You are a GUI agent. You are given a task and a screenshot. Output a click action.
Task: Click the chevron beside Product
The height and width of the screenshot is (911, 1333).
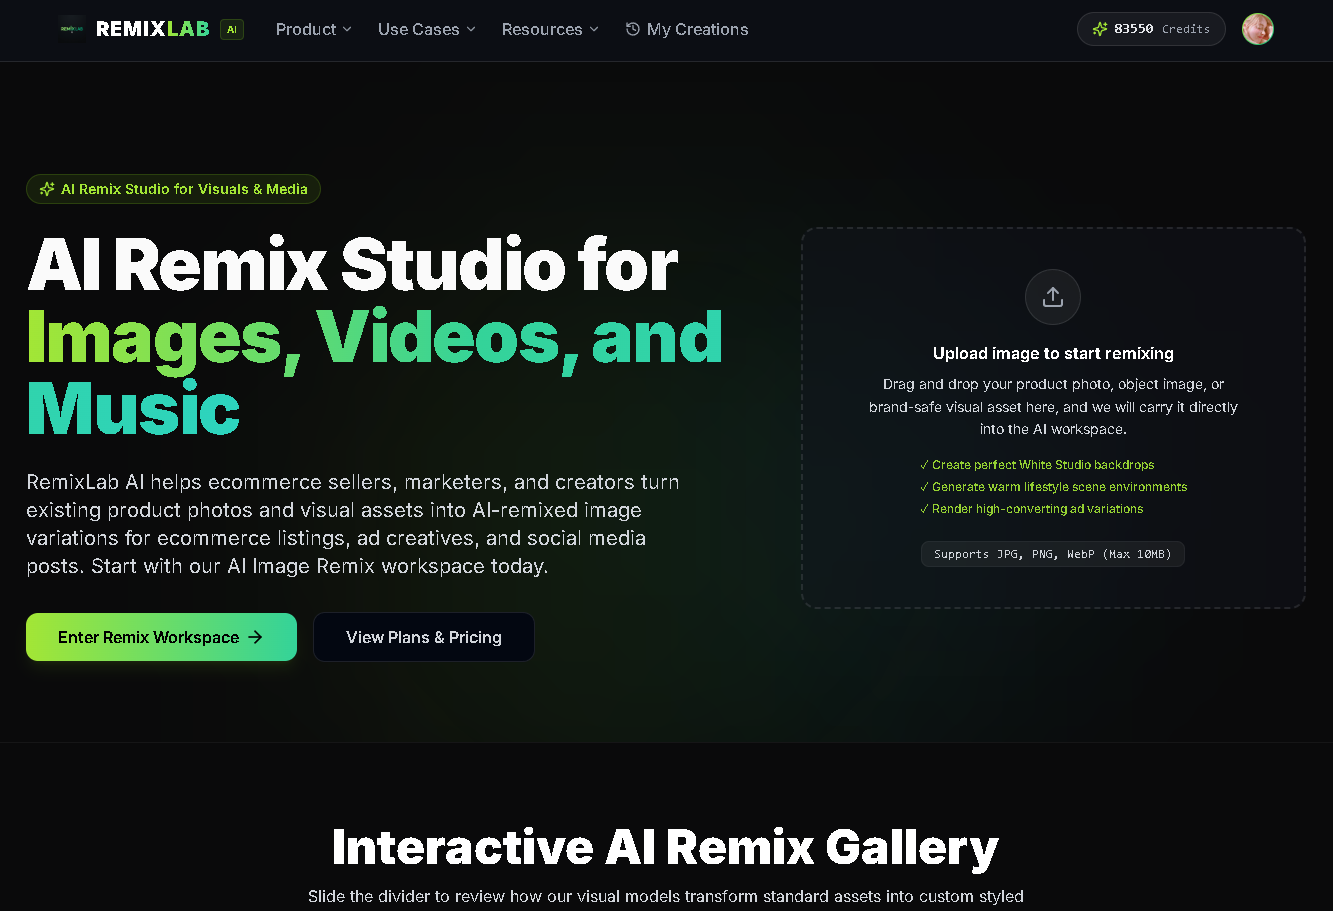coord(347,29)
